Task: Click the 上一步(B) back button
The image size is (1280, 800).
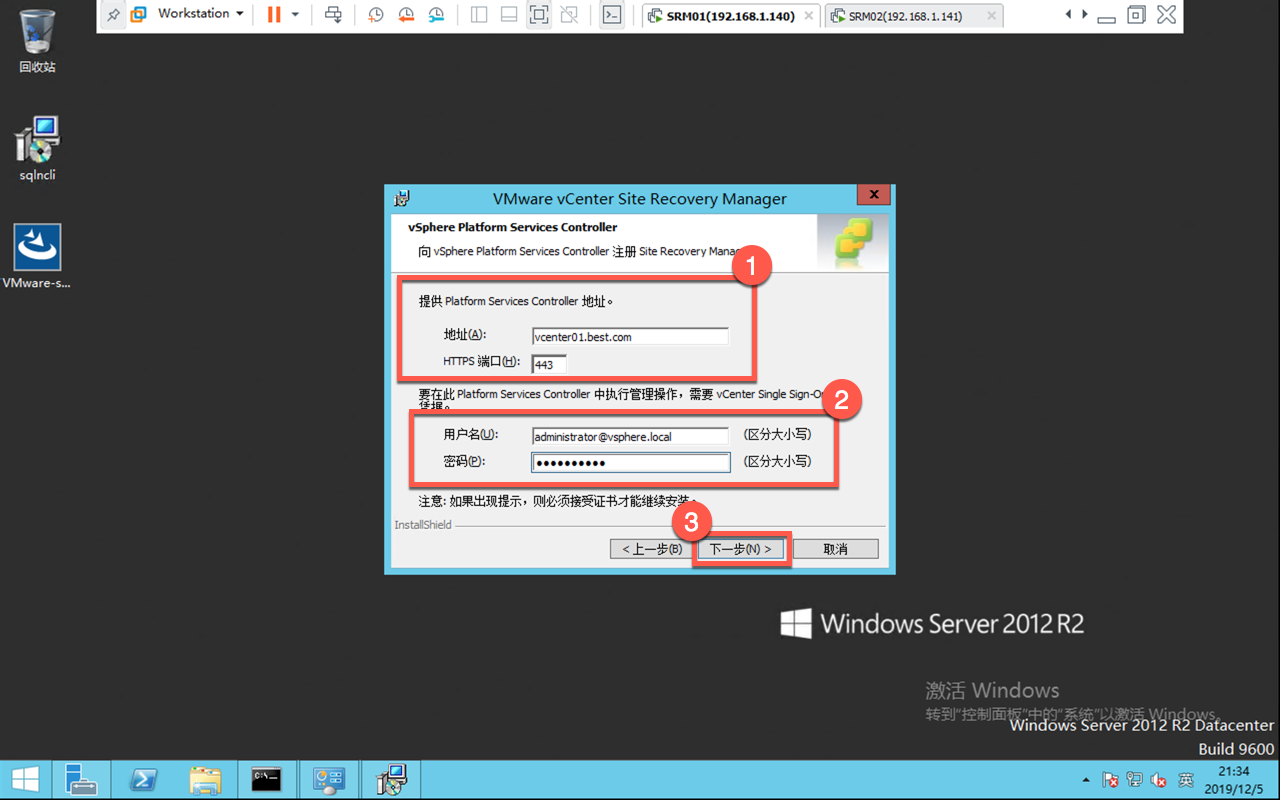Action: coord(652,549)
